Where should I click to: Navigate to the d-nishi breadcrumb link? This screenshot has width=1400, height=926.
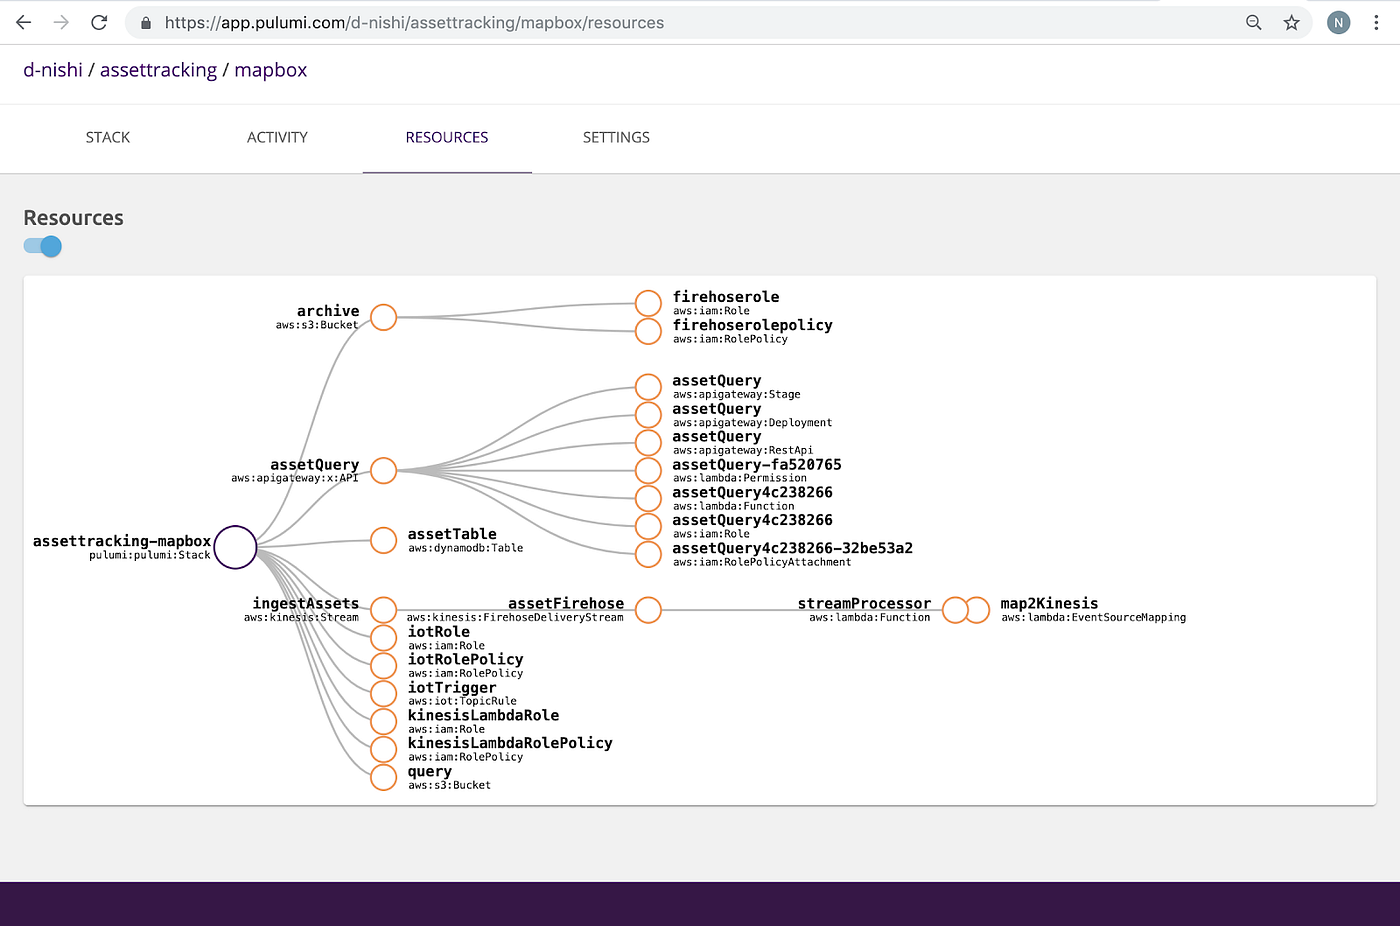[52, 69]
